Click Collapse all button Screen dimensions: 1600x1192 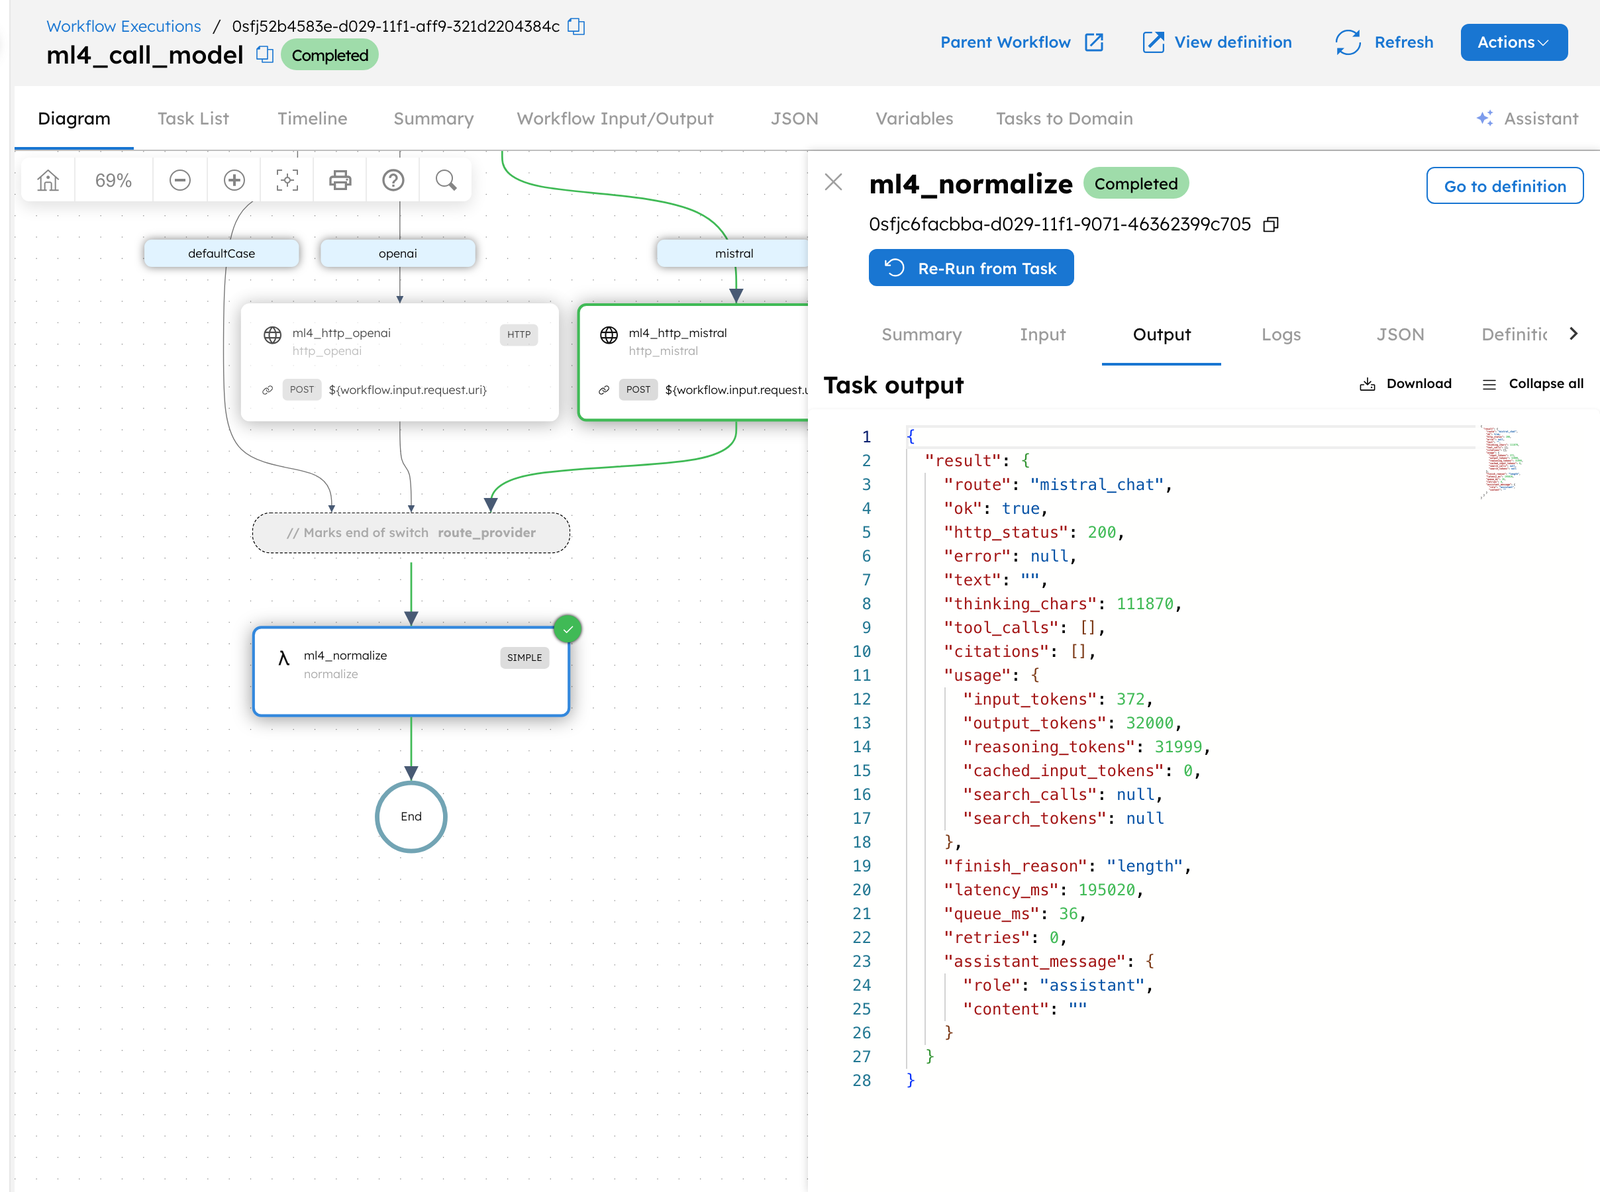tap(1533, 384)
